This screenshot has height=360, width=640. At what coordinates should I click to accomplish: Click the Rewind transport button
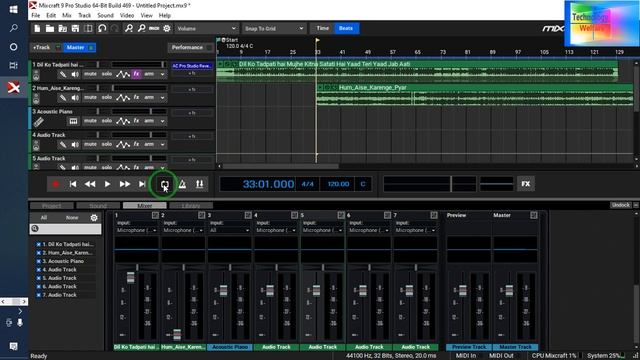click(90, 184)
